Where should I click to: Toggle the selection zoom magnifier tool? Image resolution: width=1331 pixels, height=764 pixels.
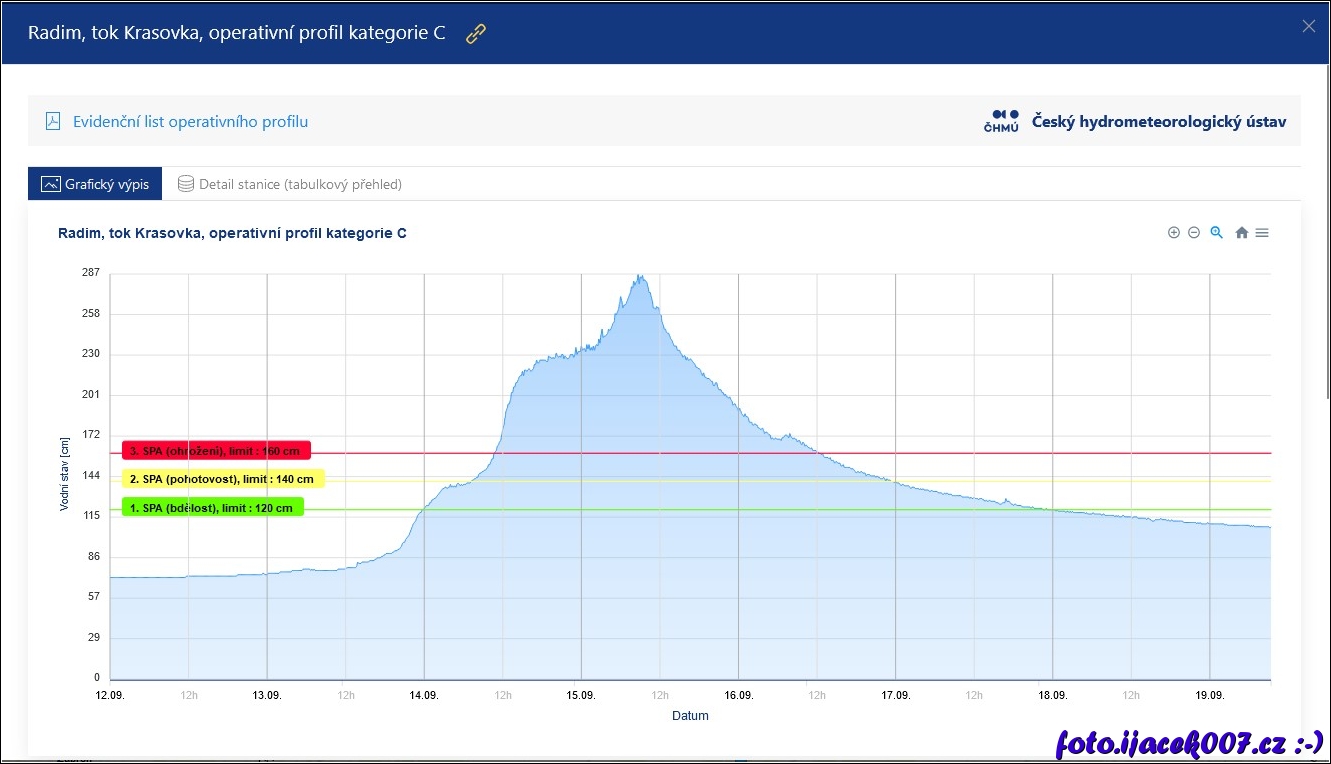[x=1217, y=233]
